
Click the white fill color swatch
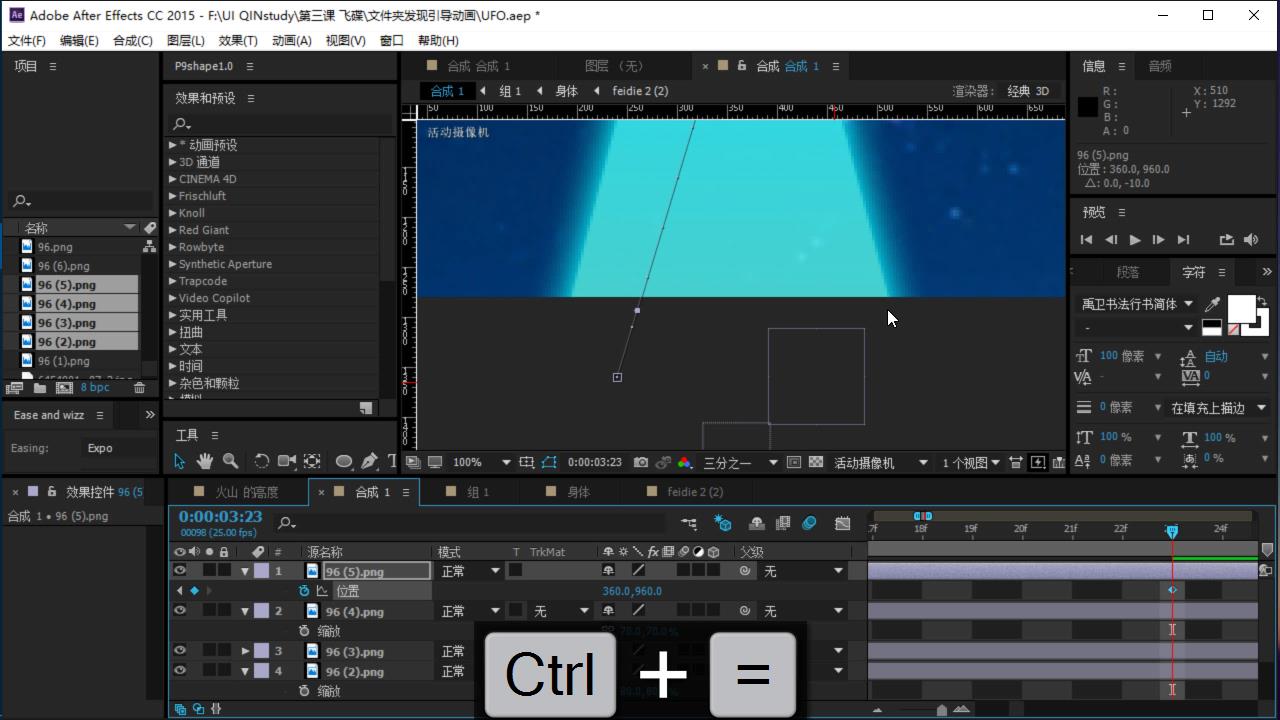click(x=1241, y=308)
